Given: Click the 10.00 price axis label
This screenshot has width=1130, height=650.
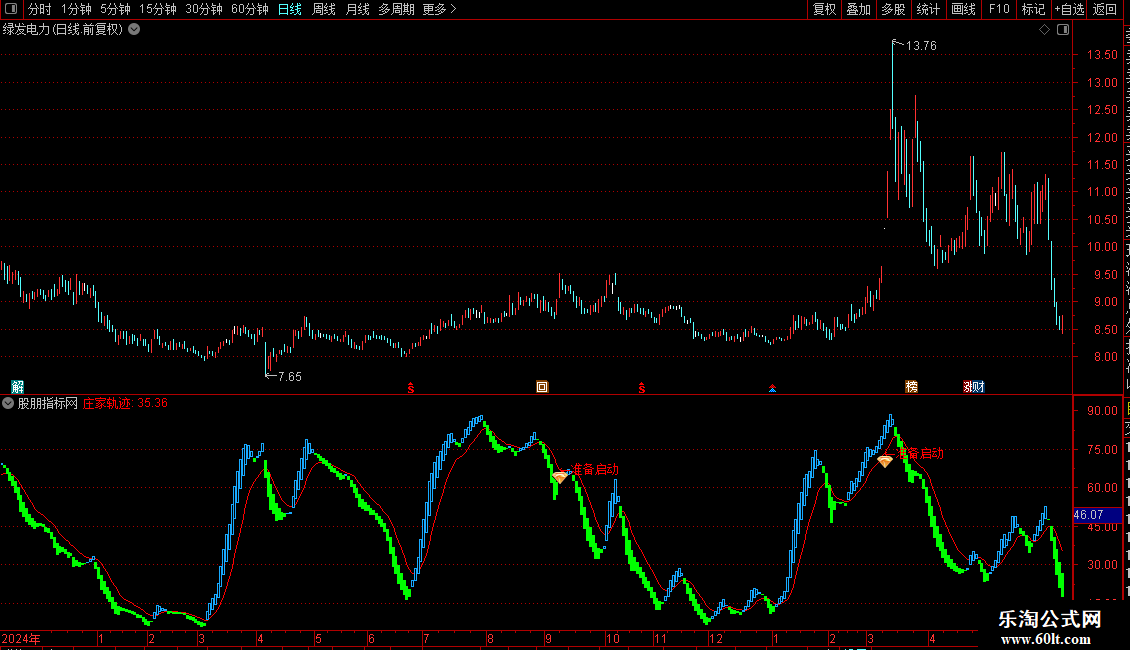Looking at the screenshot, I should pyautogui.click(x=1102, y=247).
